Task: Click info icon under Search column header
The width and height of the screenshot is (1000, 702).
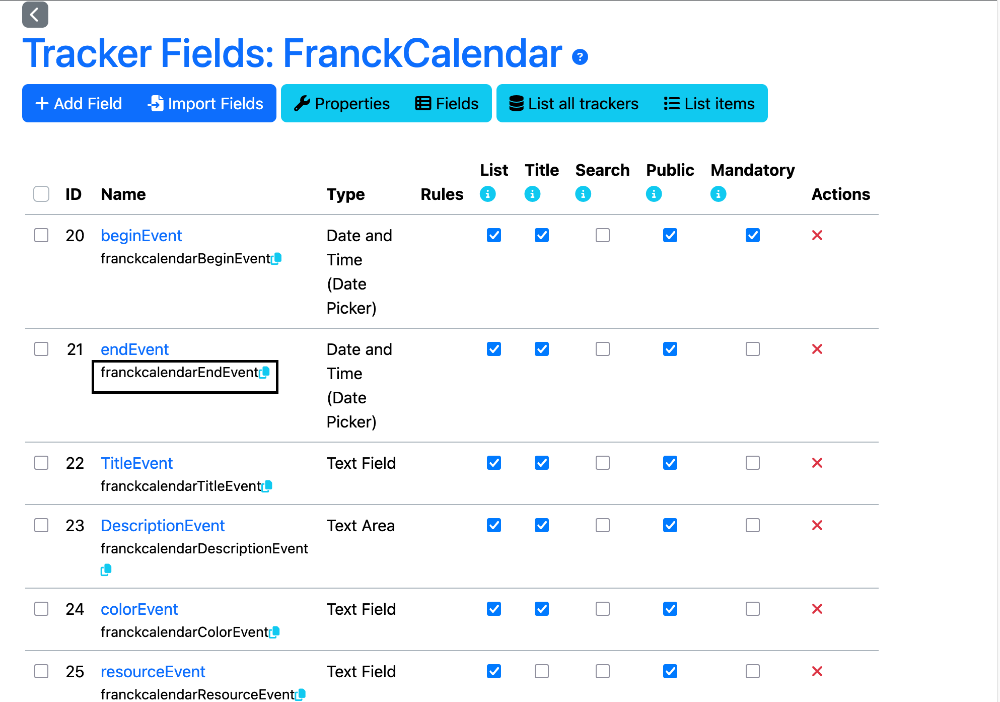Action: coord(583,194)
